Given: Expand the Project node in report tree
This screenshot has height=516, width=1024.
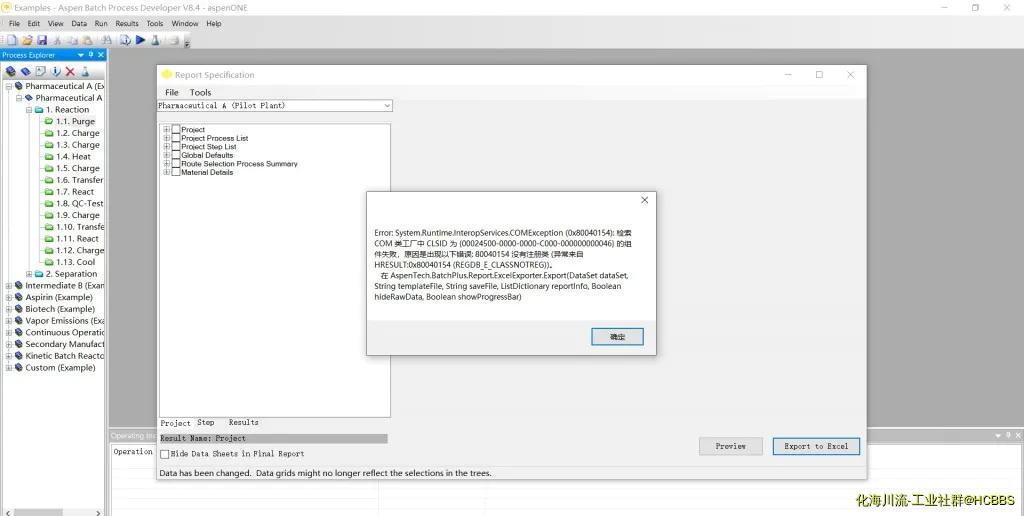Looking at the screenshot, I should tap(167, 129).
